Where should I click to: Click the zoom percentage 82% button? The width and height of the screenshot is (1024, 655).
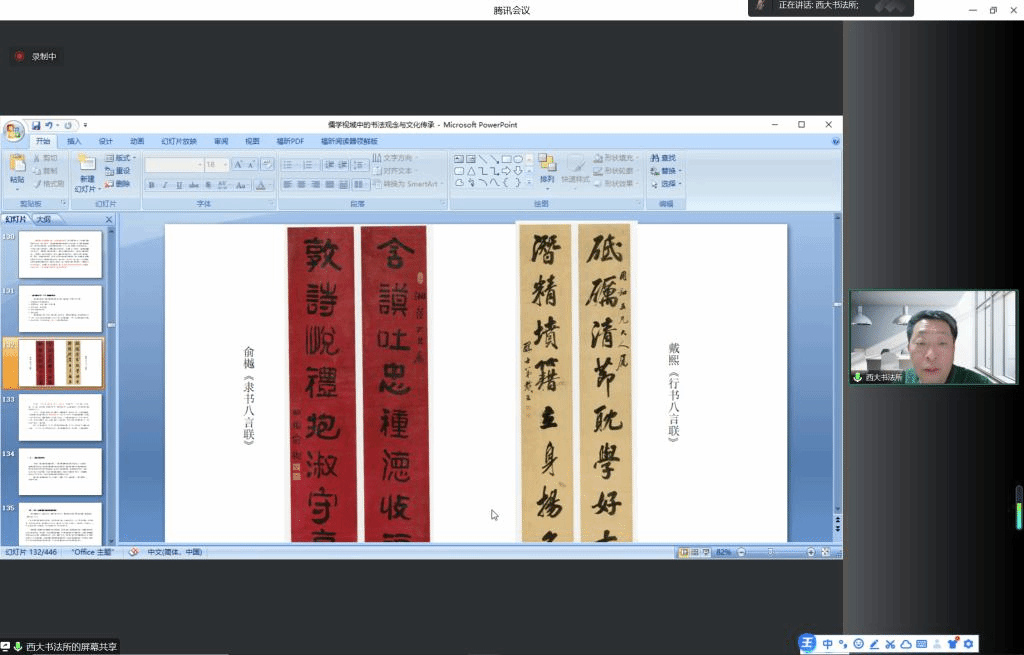[x=724, y=552]
